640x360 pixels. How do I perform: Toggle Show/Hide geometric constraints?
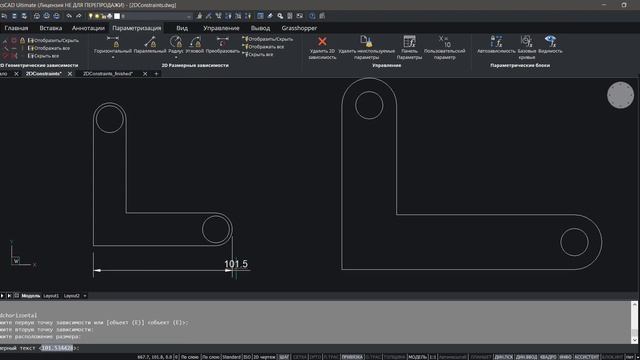pos(53,40)
